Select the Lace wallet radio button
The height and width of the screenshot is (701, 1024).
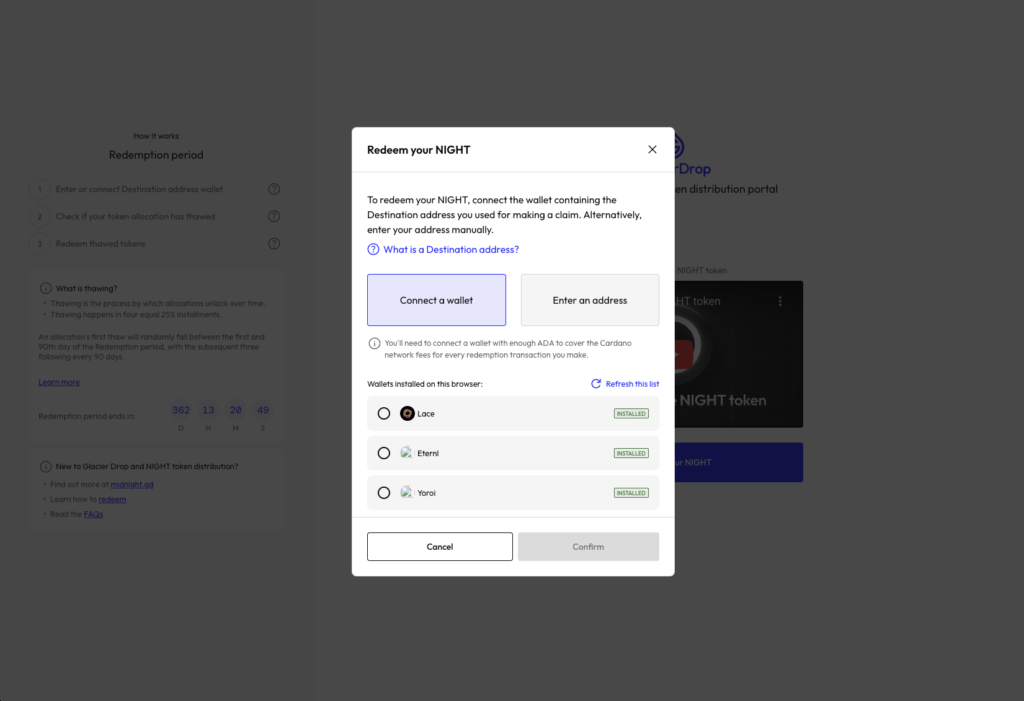[384, 413]
